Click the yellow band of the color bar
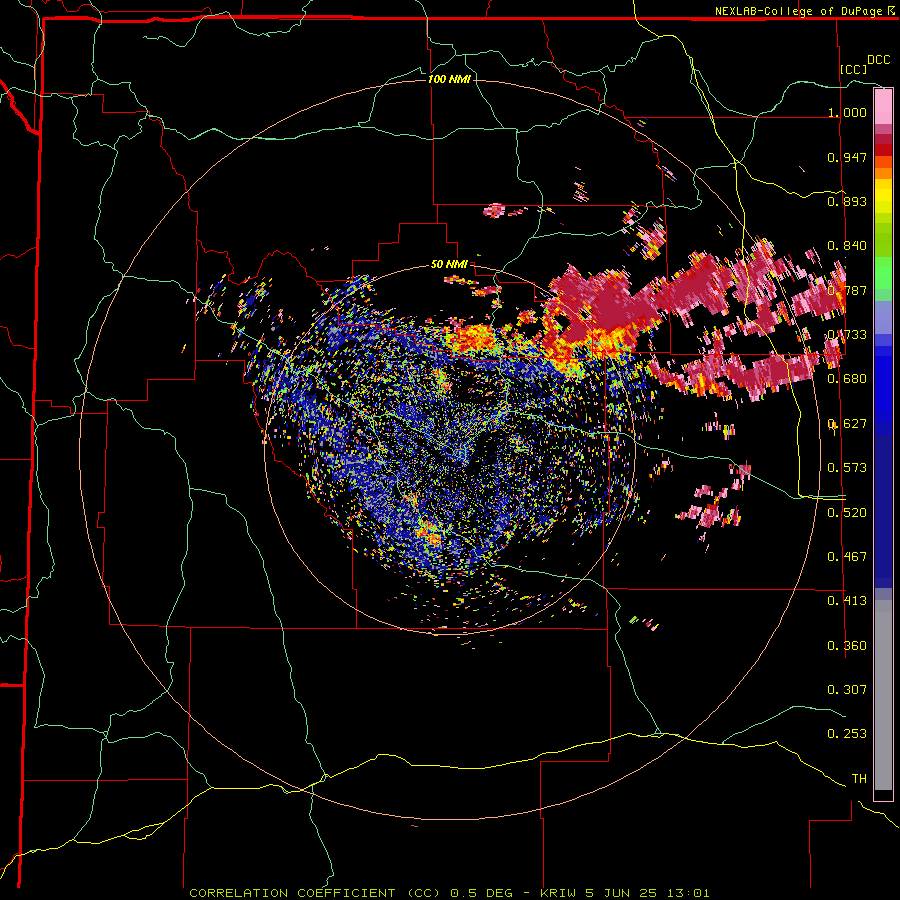Viewport: 900px width, 900px height. (883, 196)
